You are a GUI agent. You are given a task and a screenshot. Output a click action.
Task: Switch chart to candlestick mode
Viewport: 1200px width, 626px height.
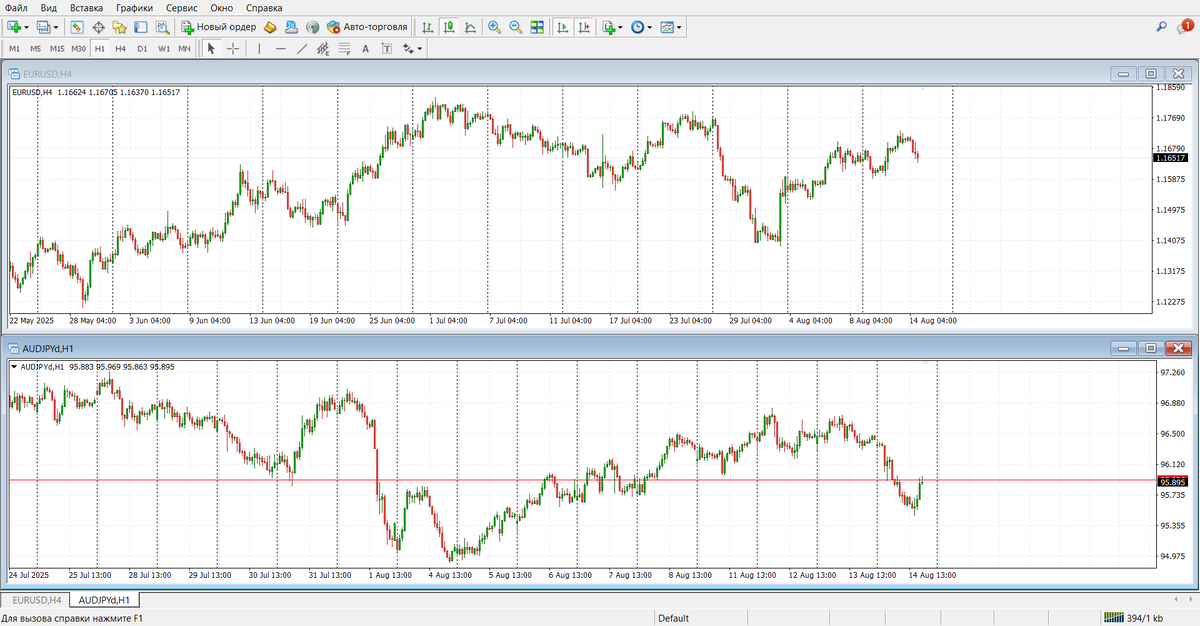click(449, 27)
